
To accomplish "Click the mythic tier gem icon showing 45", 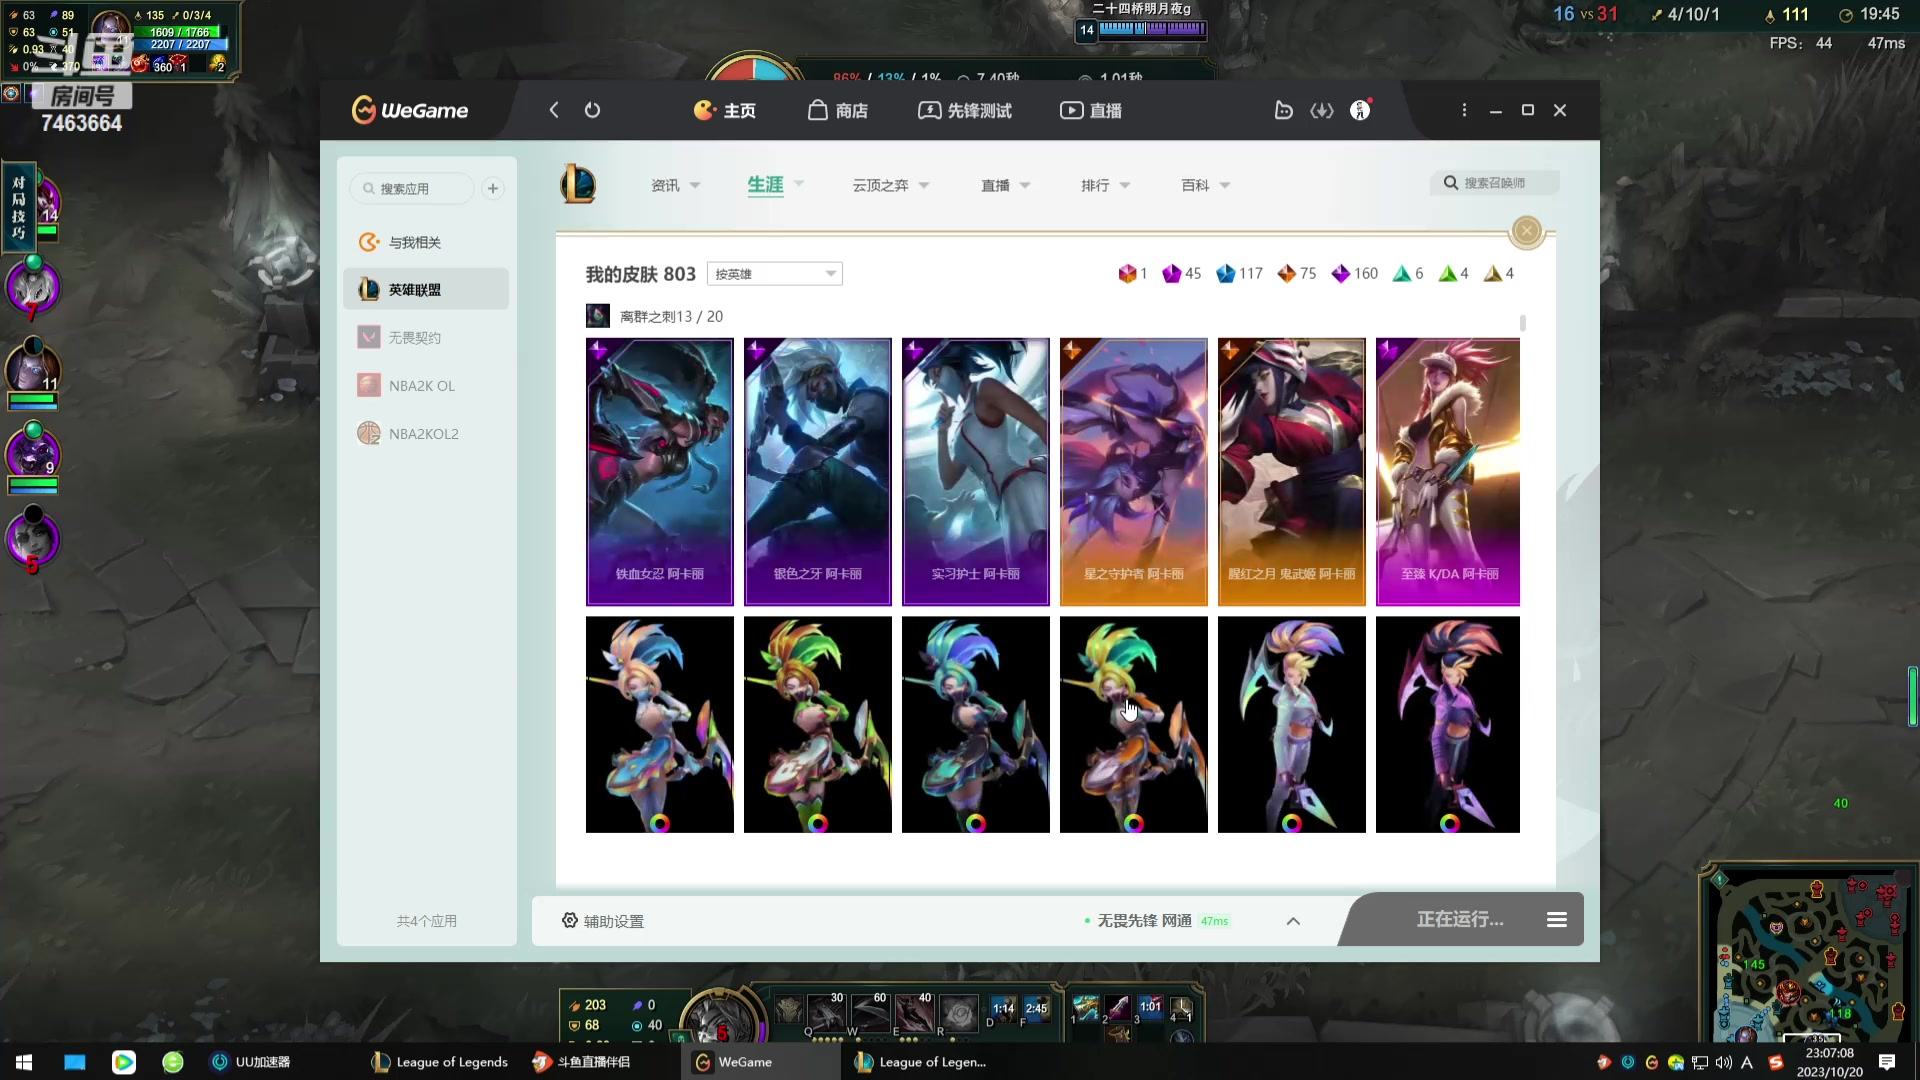I will pyautogui.click(x=1171, y=274).
